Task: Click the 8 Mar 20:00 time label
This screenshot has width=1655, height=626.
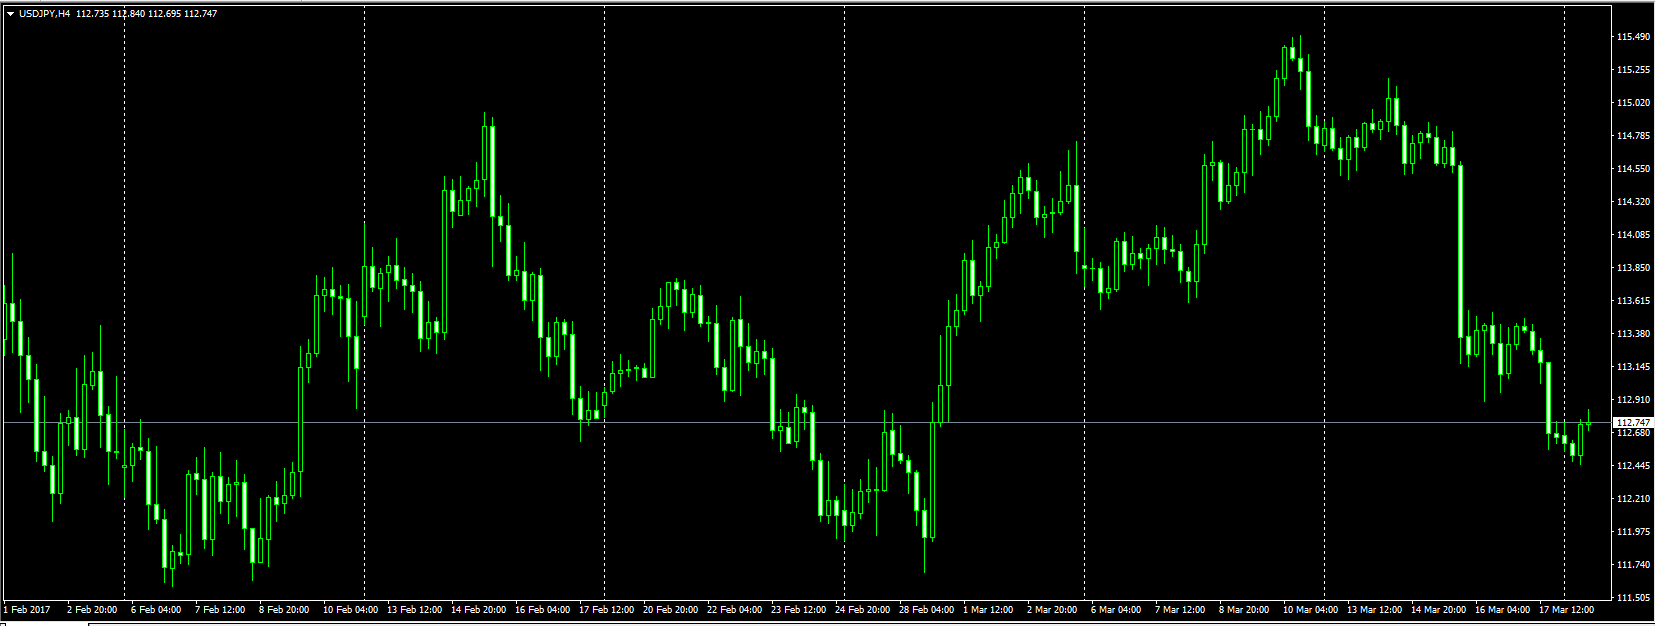Action: point(1244,610)
